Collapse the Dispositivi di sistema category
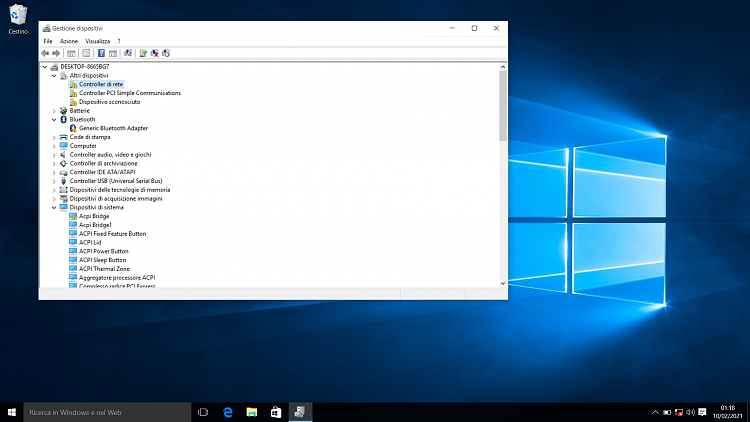This screenshot has height=422, width=750. (54, 208)
